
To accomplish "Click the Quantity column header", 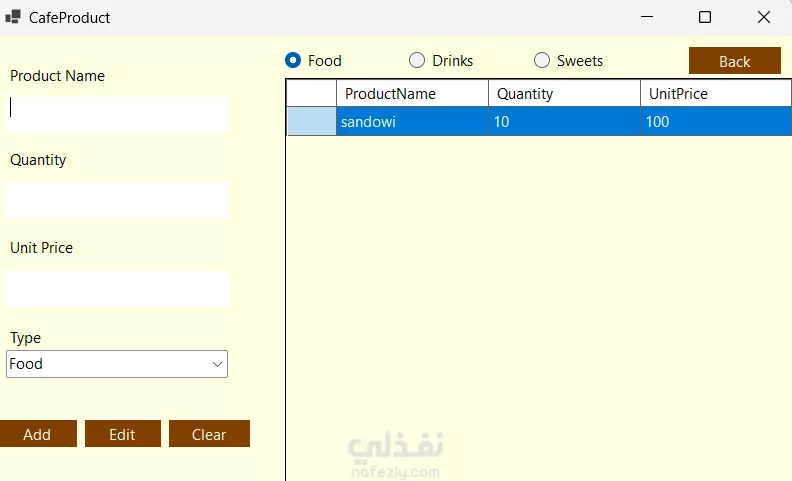I will coord(564,93).
